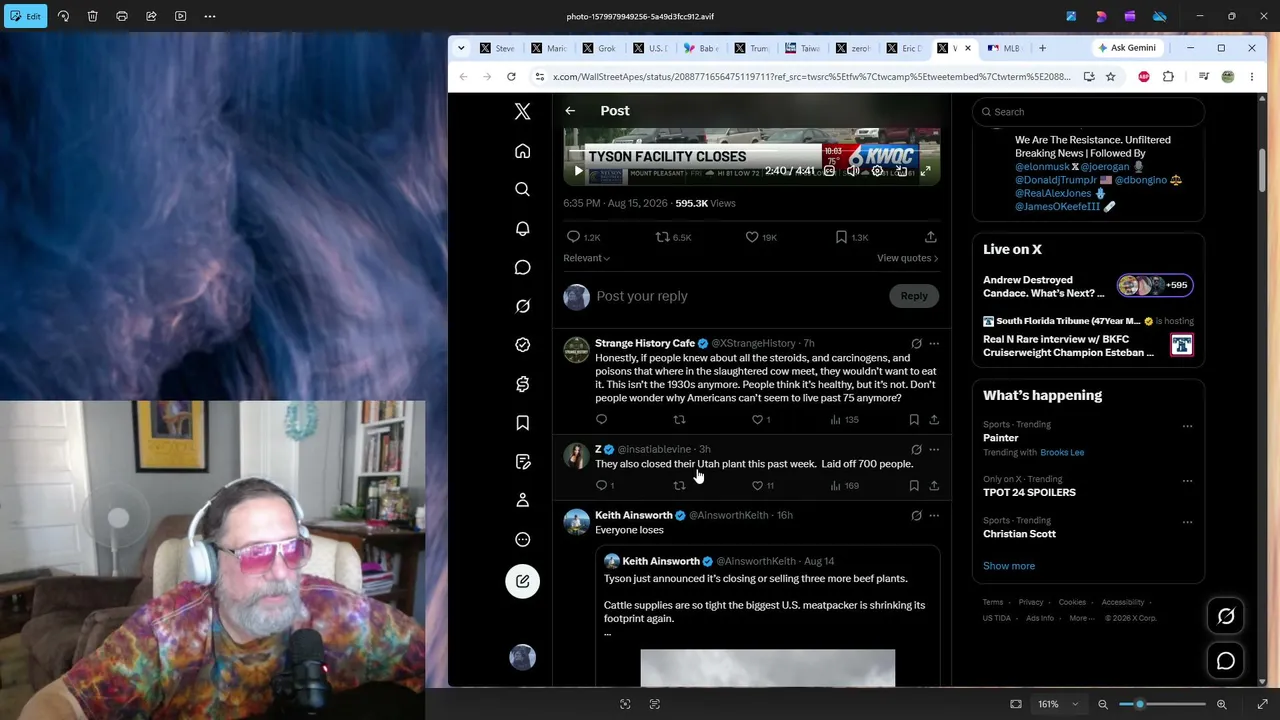Open the Explore search icon in X sidebar

522,189
